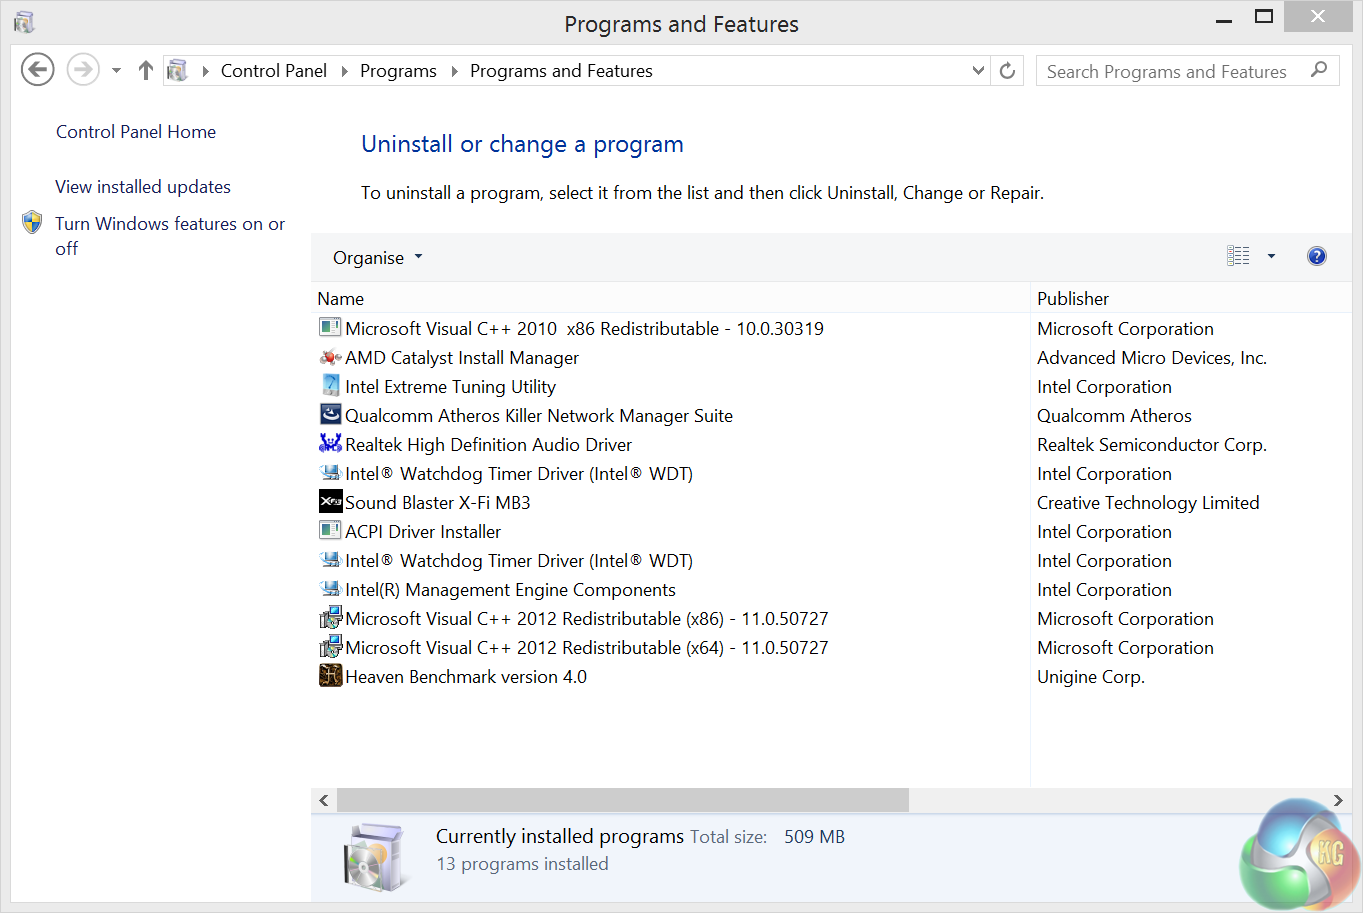Click the installed programs disc icon
The width and height of the screenshot is (1363, 913).
tap(377, 857)
